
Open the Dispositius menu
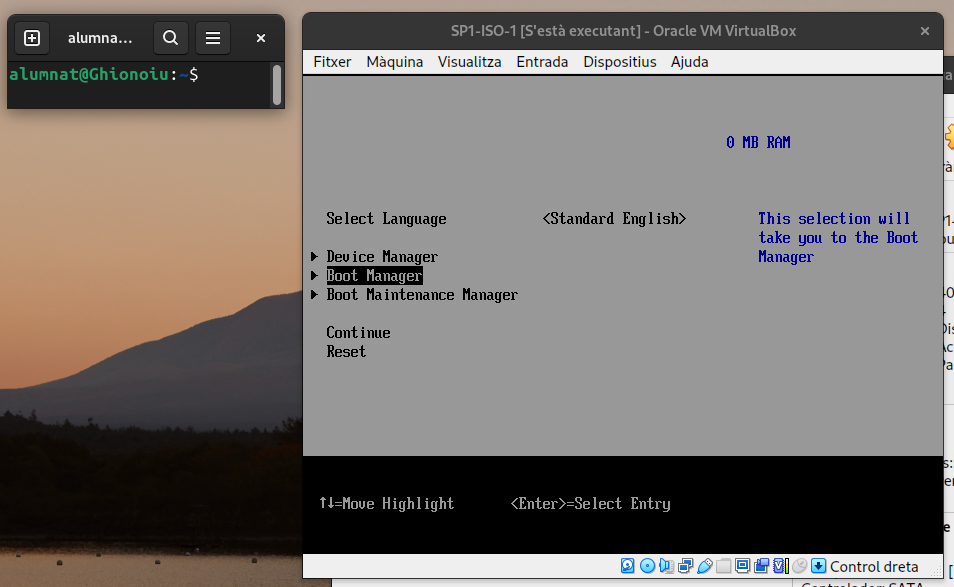click(x=619, y=62)
